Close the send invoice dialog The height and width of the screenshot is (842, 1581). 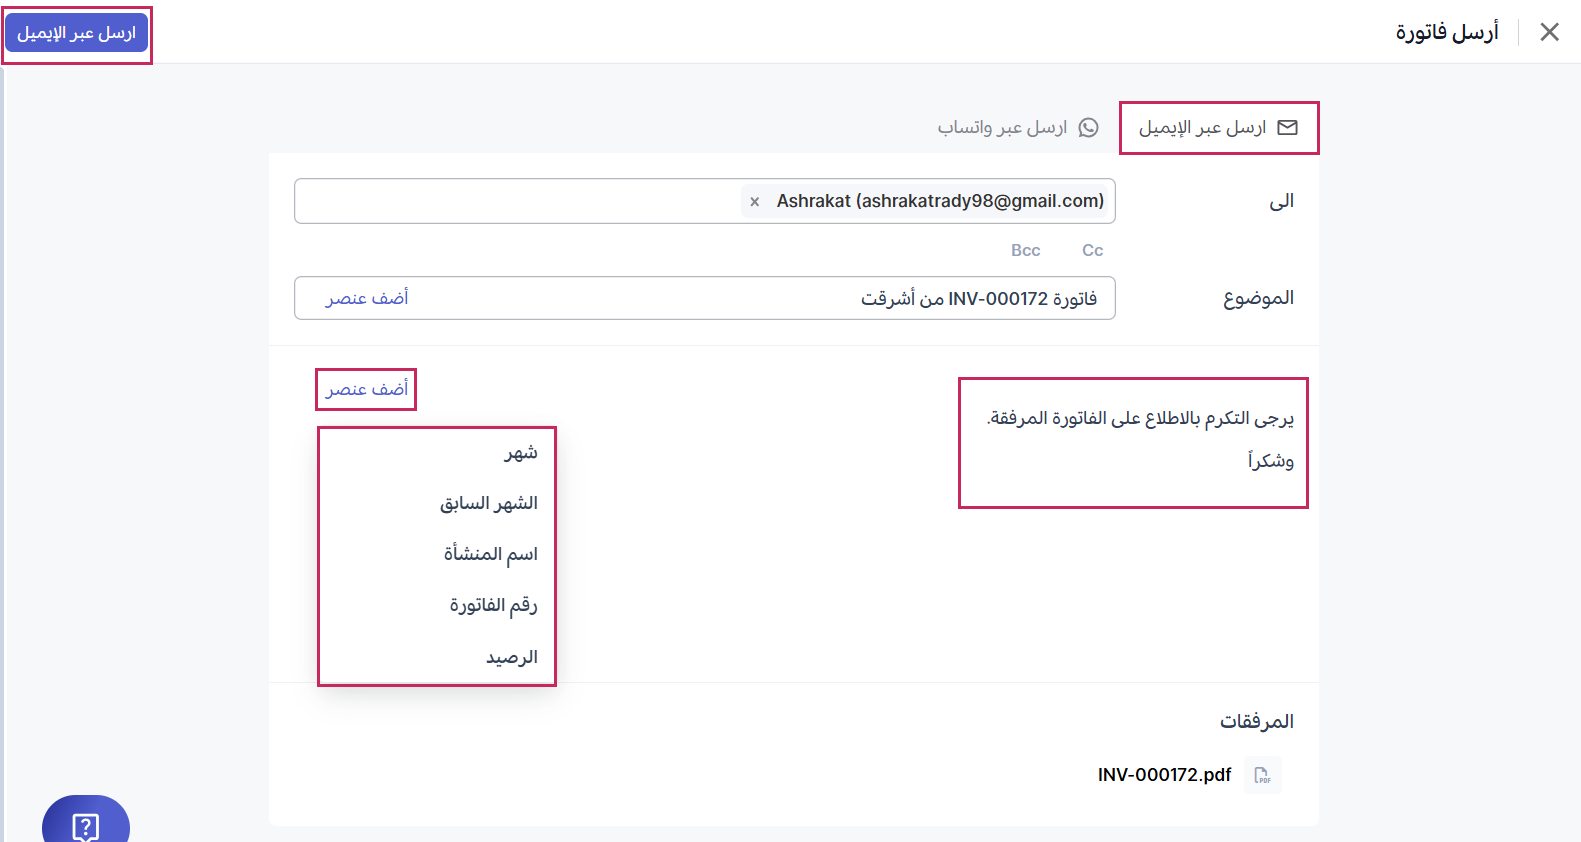pyautogui.click(x=1549, y=32)
